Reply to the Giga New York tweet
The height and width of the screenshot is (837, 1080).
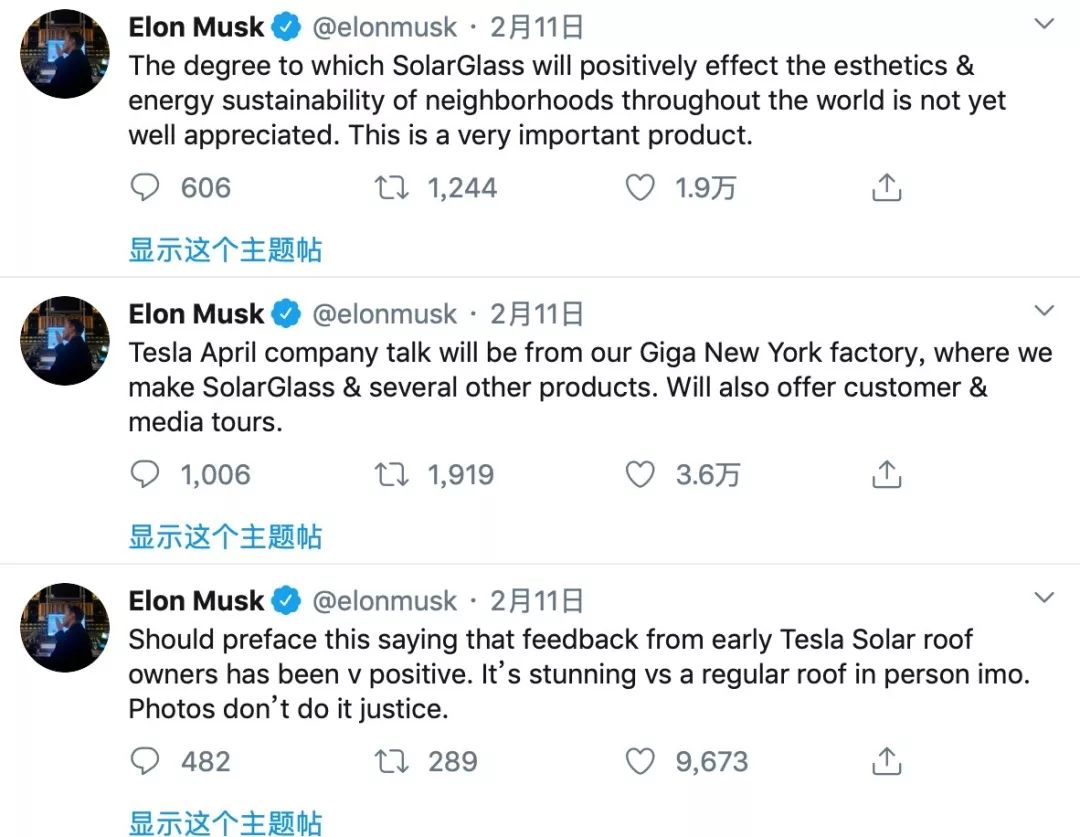coord(146,475)
